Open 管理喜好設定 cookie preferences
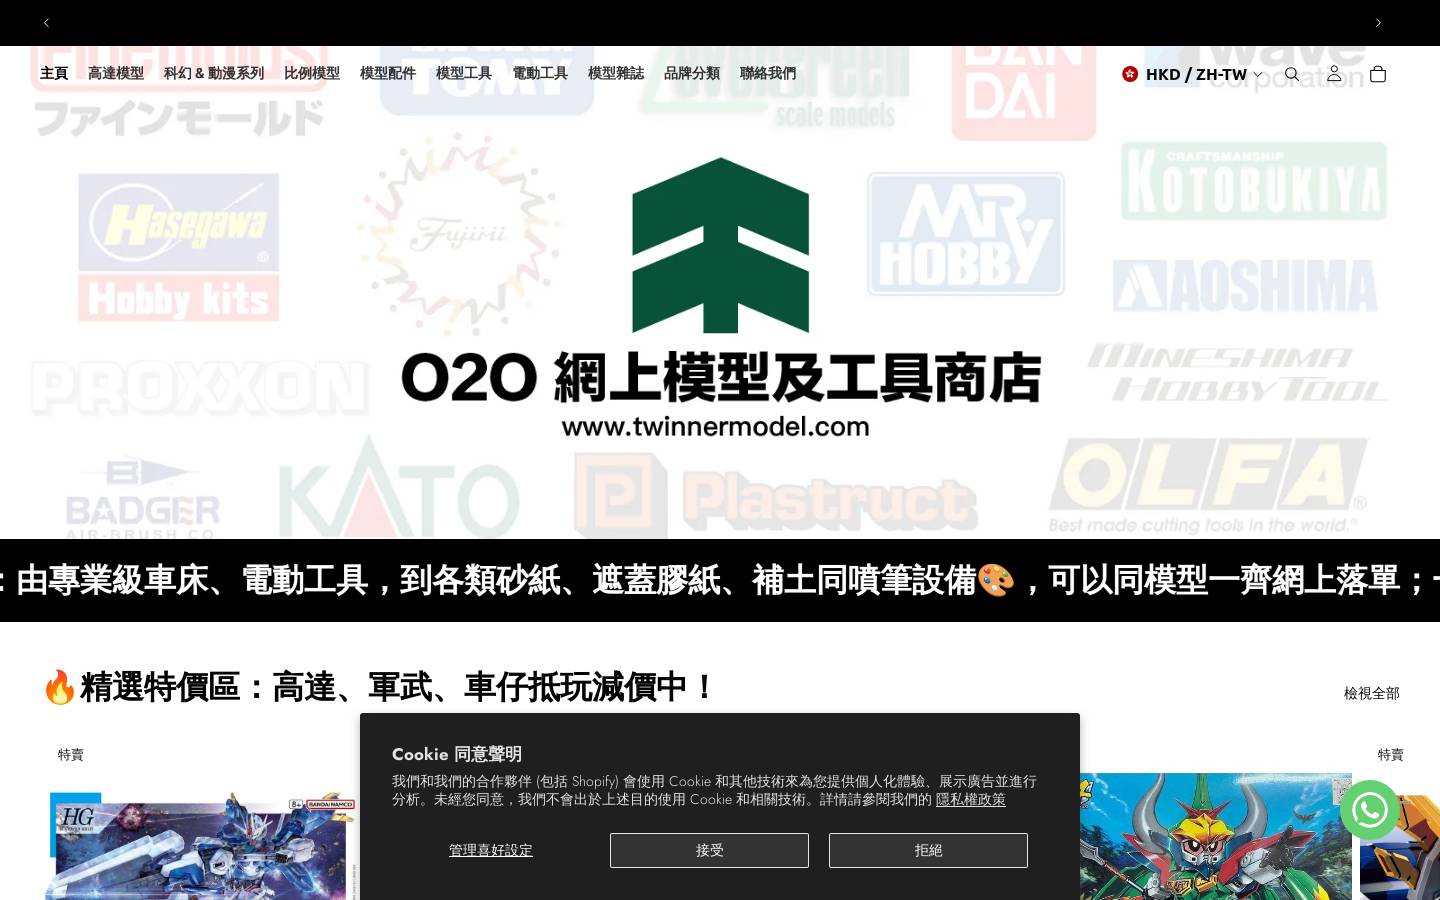This screenshot has width=1440, height=900. point(491,850)
